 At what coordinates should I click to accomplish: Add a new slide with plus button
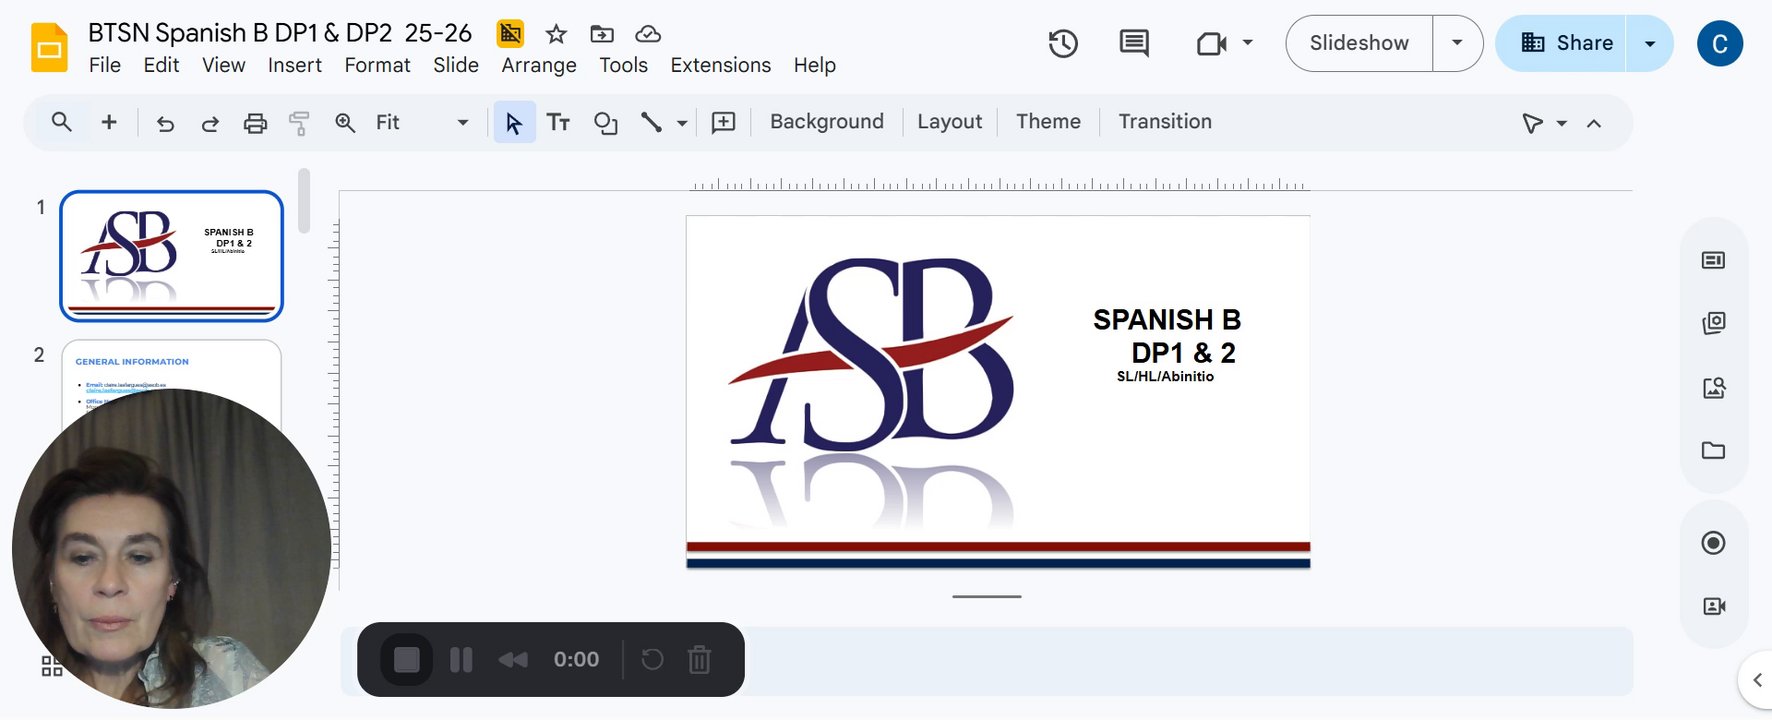[109, 122]
